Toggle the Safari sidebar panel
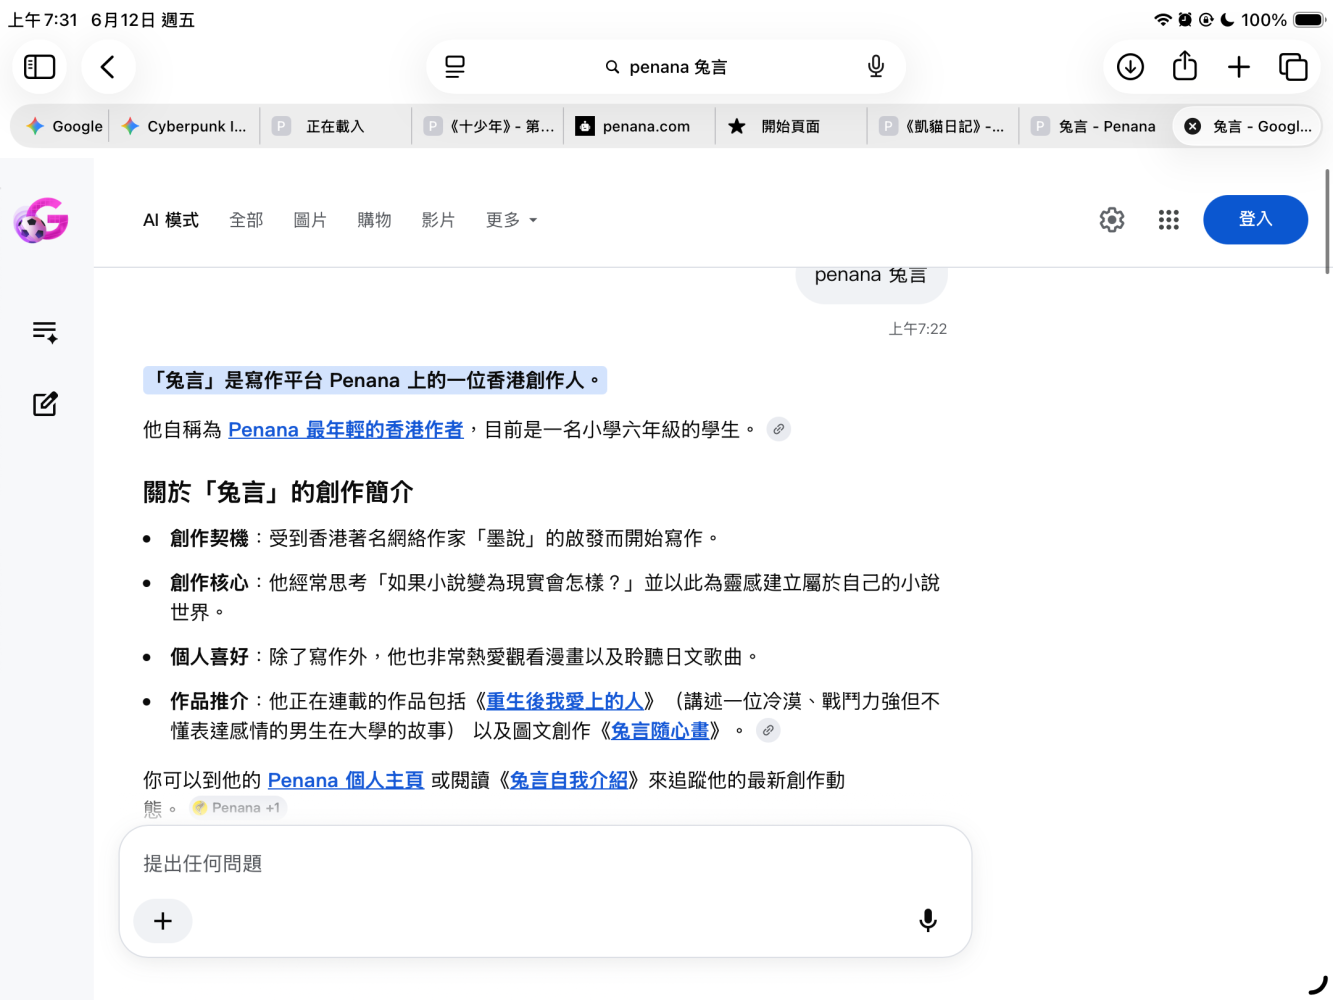This screenshot has width=1333, height=1000. [39, 67]
